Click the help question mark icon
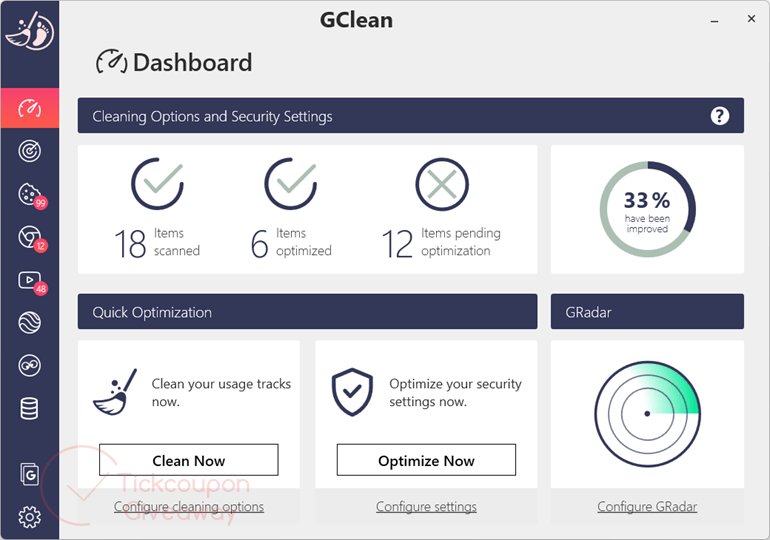The height and width of the screenshot is (540, 770). coord(719,116)
